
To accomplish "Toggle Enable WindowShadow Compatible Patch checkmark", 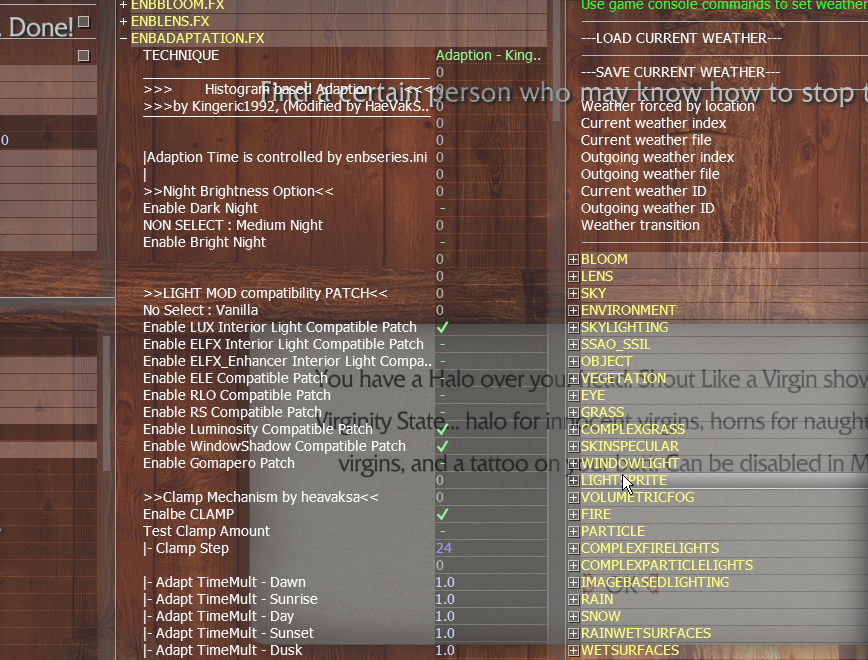I will (442, 446).
